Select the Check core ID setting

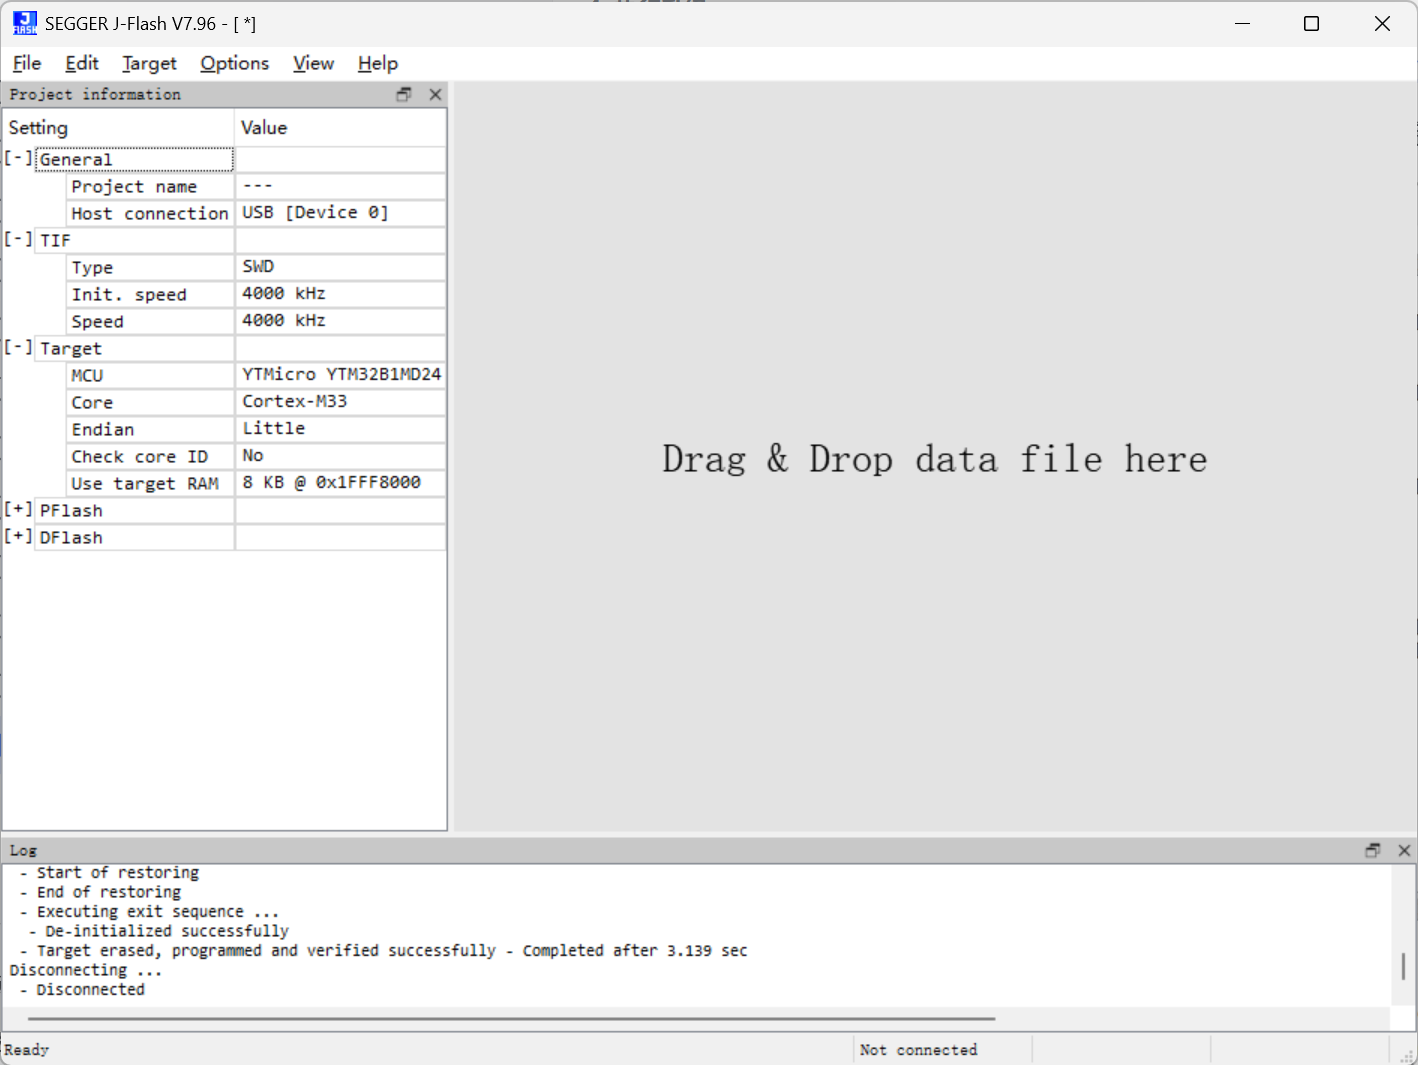[150, 456]
